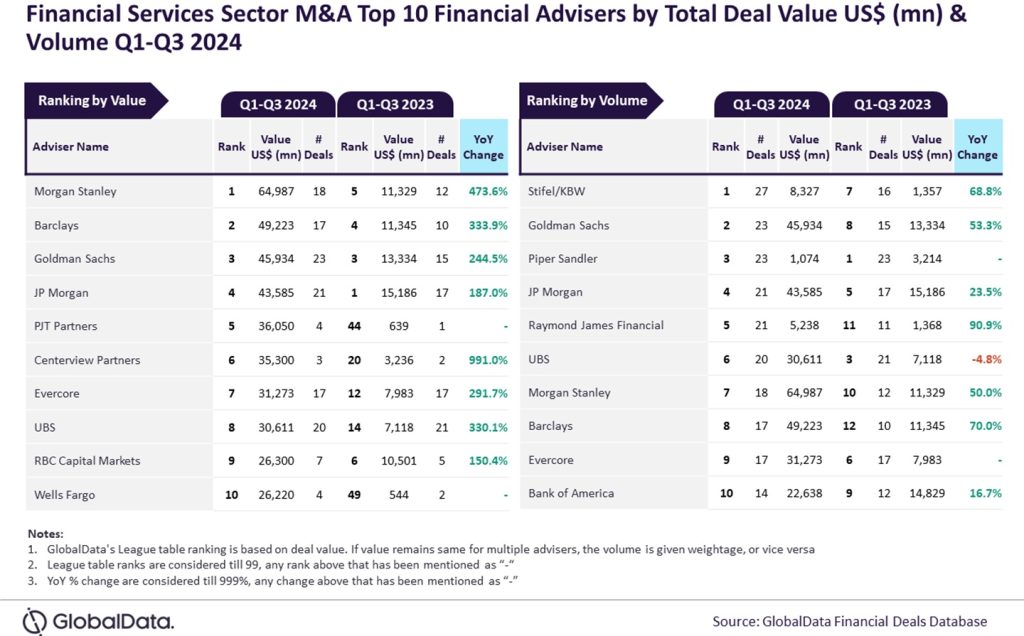Click YoY Change header in value table
Viewport: 1024px width, 636px height.
(484, 147)
